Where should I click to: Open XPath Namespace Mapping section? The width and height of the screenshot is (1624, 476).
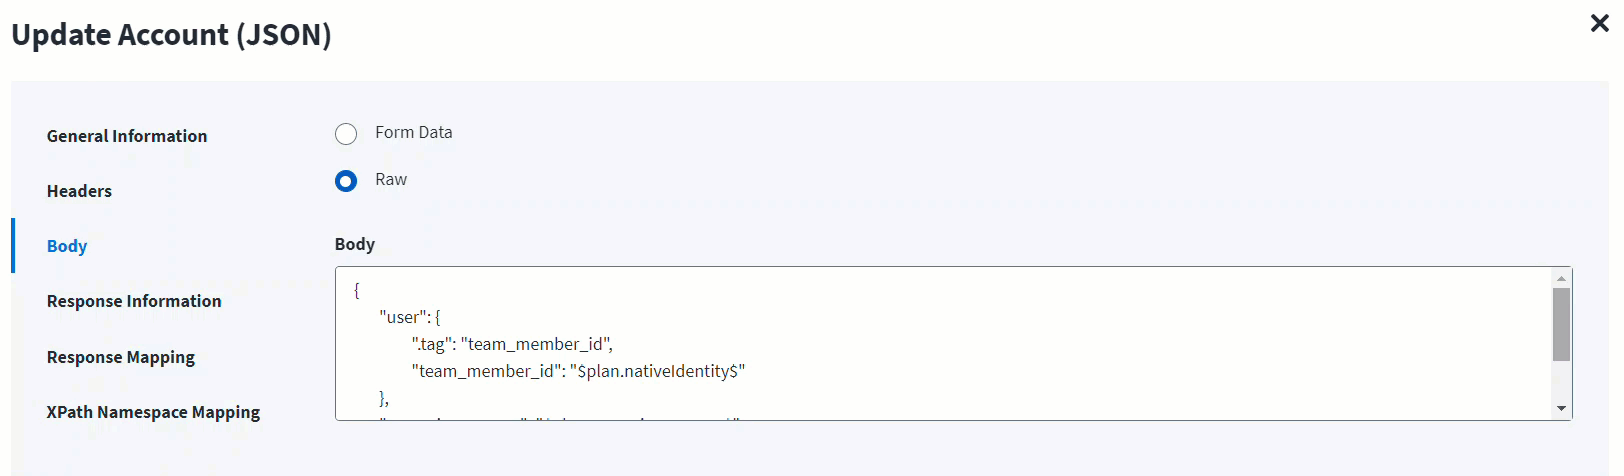[153, 412]
